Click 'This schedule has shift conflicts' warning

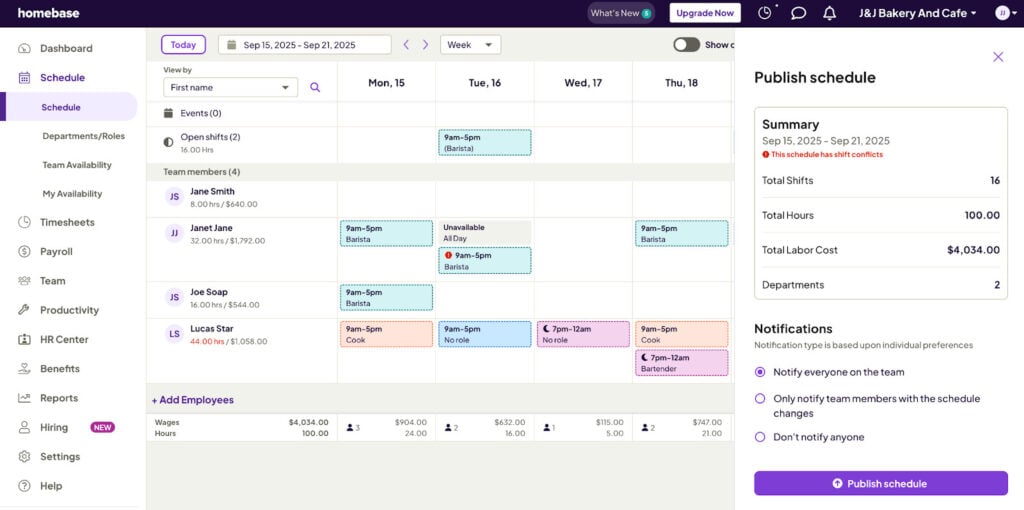822,155
